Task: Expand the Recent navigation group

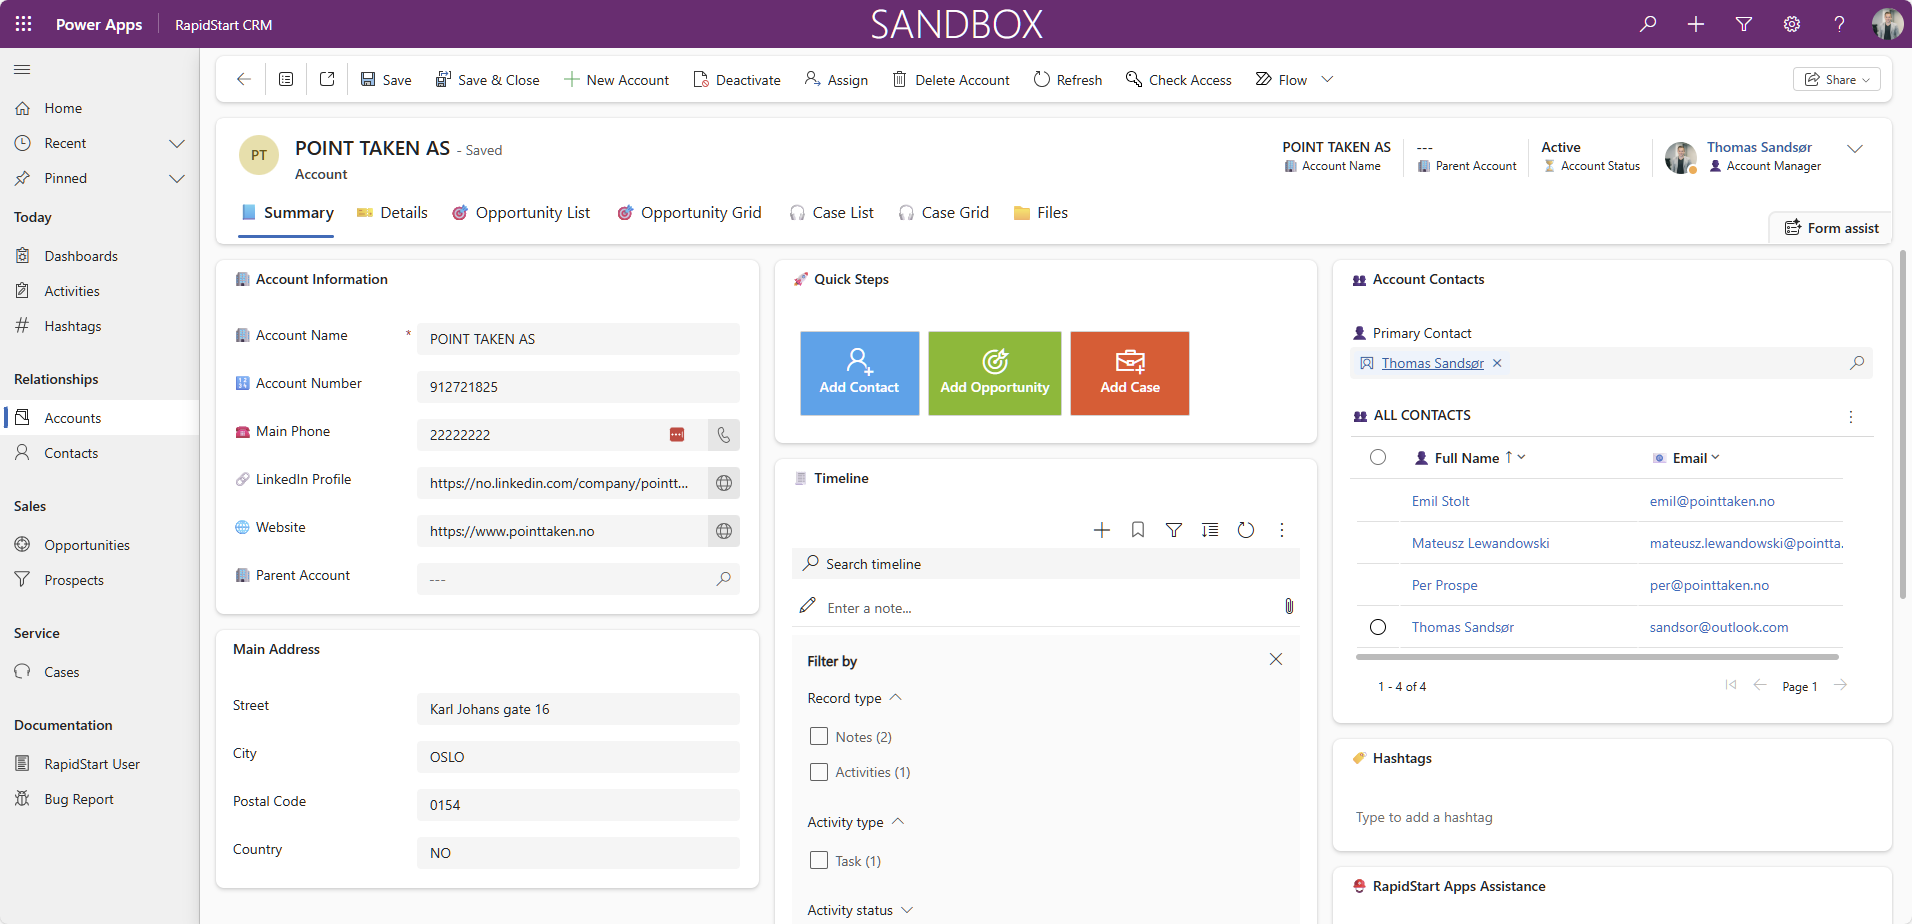Action: click(x=177, y=143)
